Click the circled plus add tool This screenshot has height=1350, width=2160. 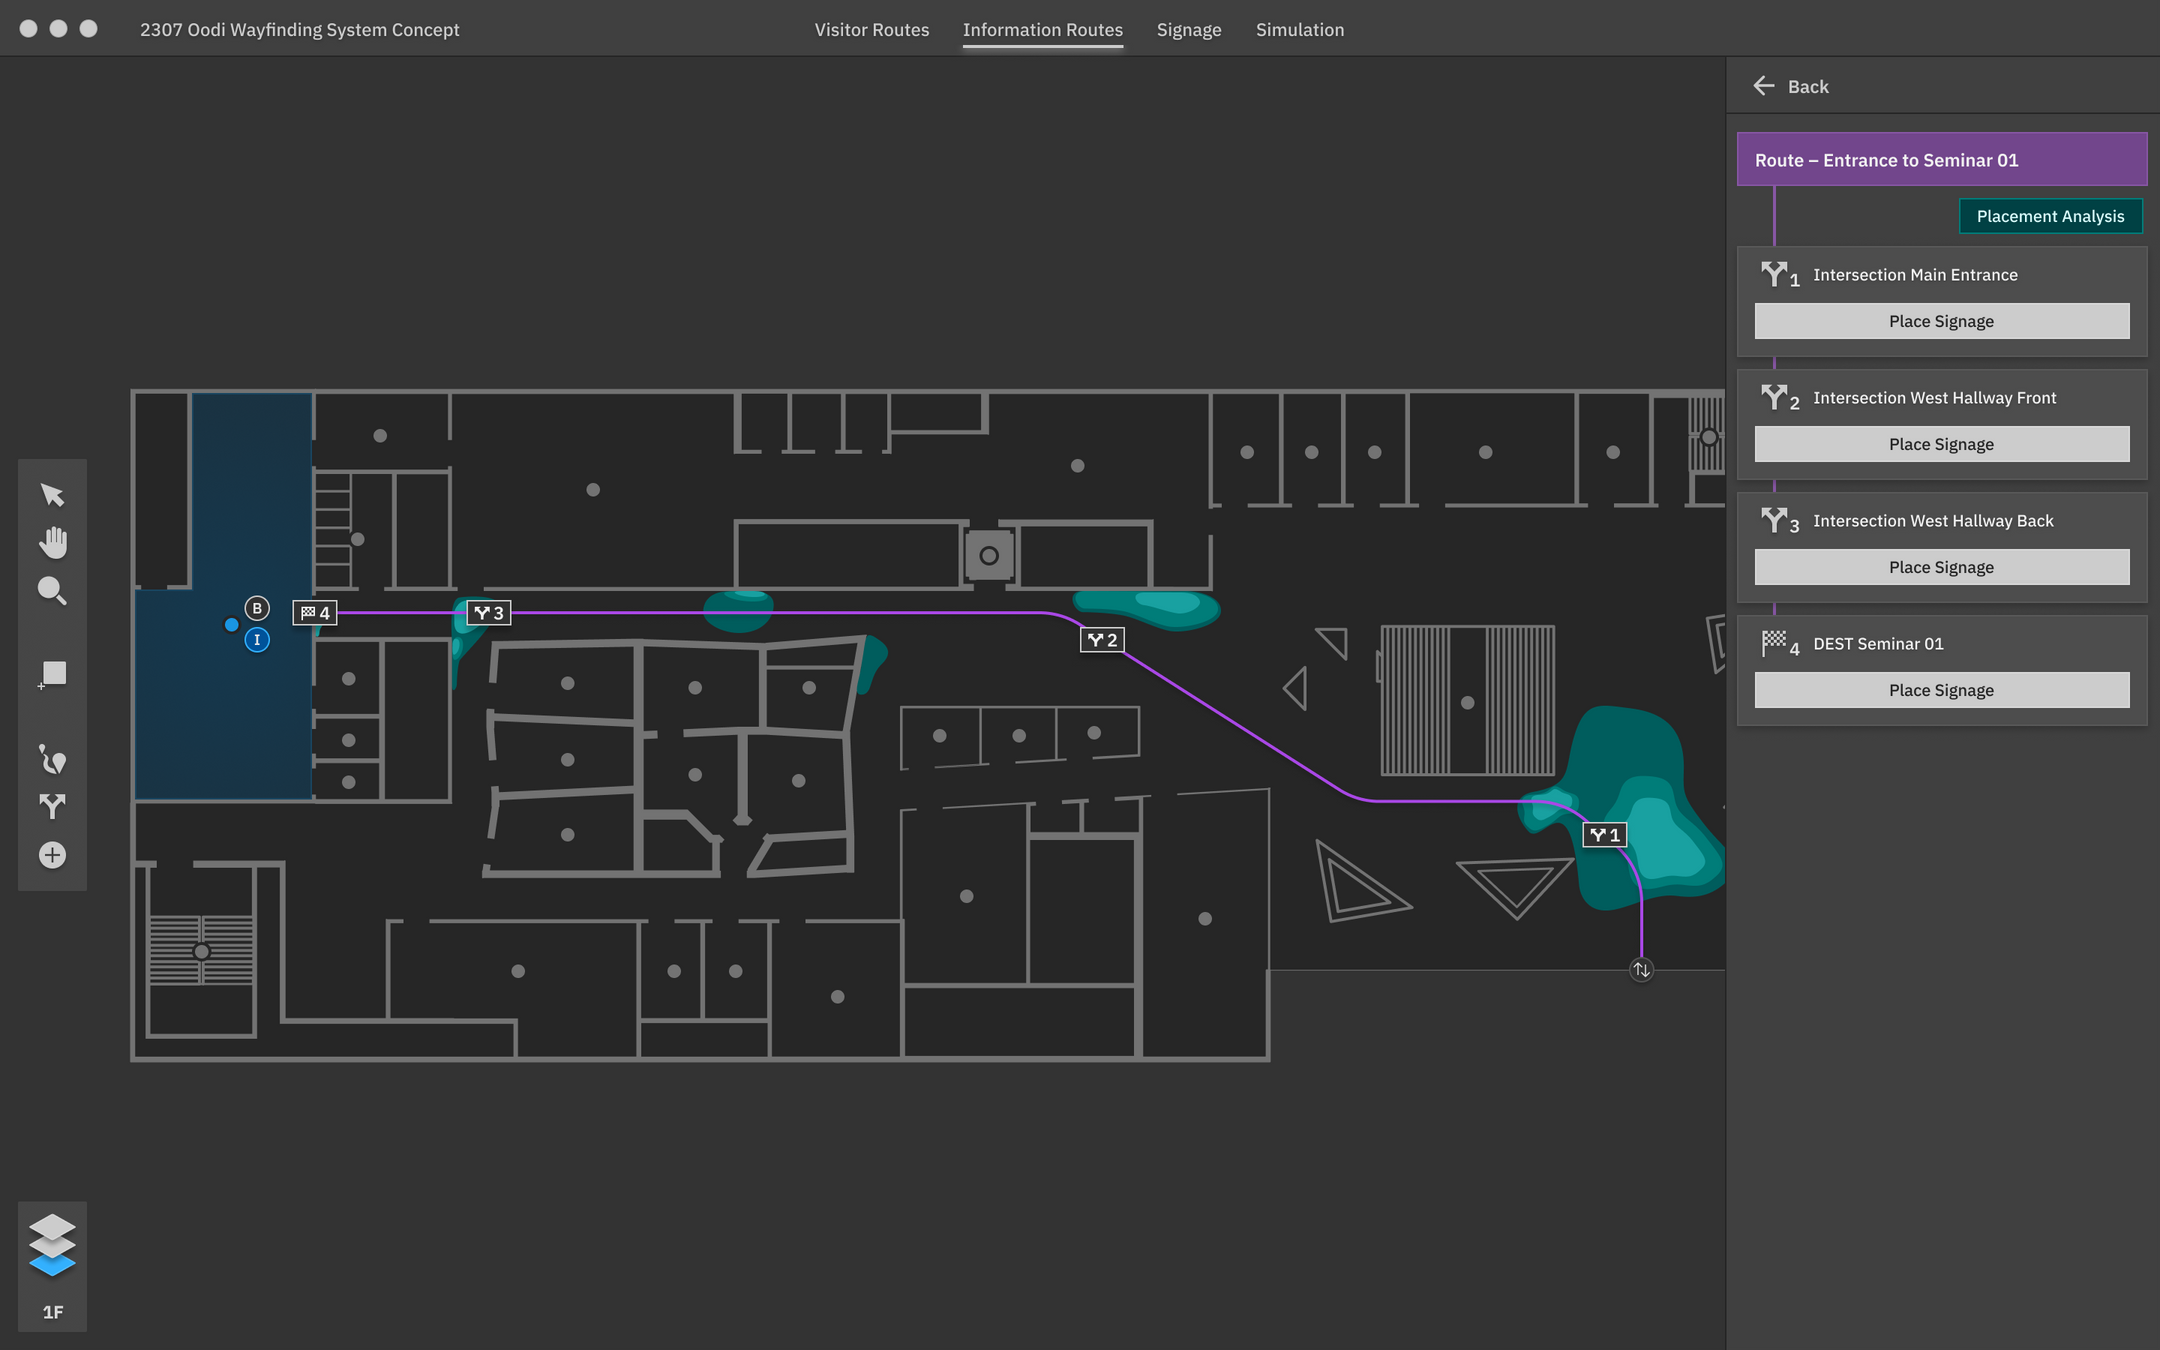coord(52,855)
